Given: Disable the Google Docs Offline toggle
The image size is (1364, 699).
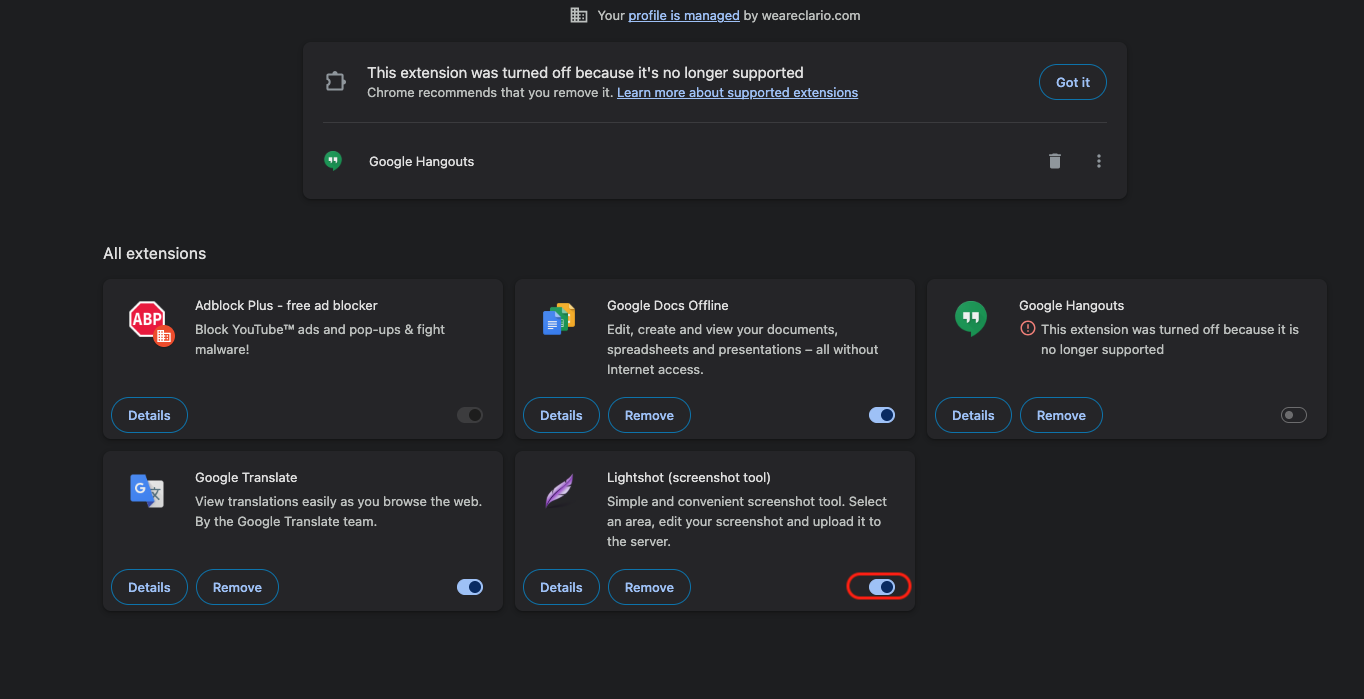Looking at the screenshot, I should click(882, 415).
